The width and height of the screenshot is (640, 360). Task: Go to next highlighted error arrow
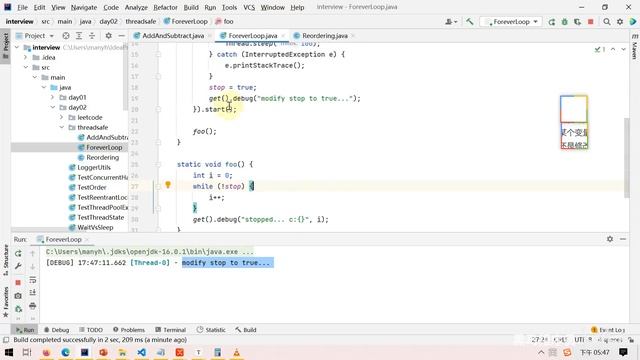pyautogui.click(x=623, y=49)
